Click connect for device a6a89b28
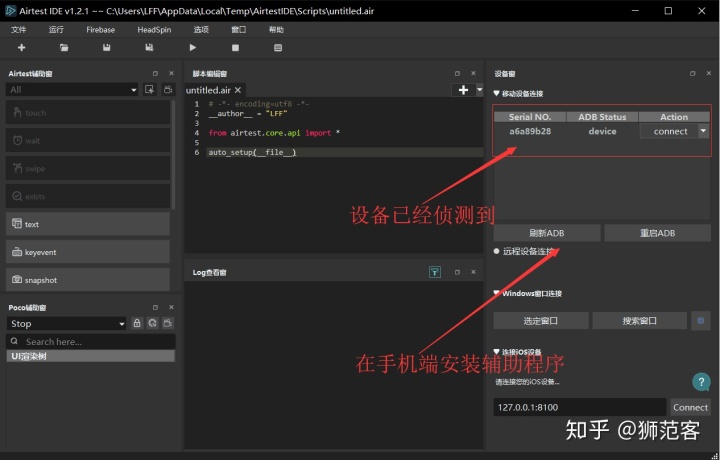This screenshot has width=720, height=460. click(x=670, y=131)
